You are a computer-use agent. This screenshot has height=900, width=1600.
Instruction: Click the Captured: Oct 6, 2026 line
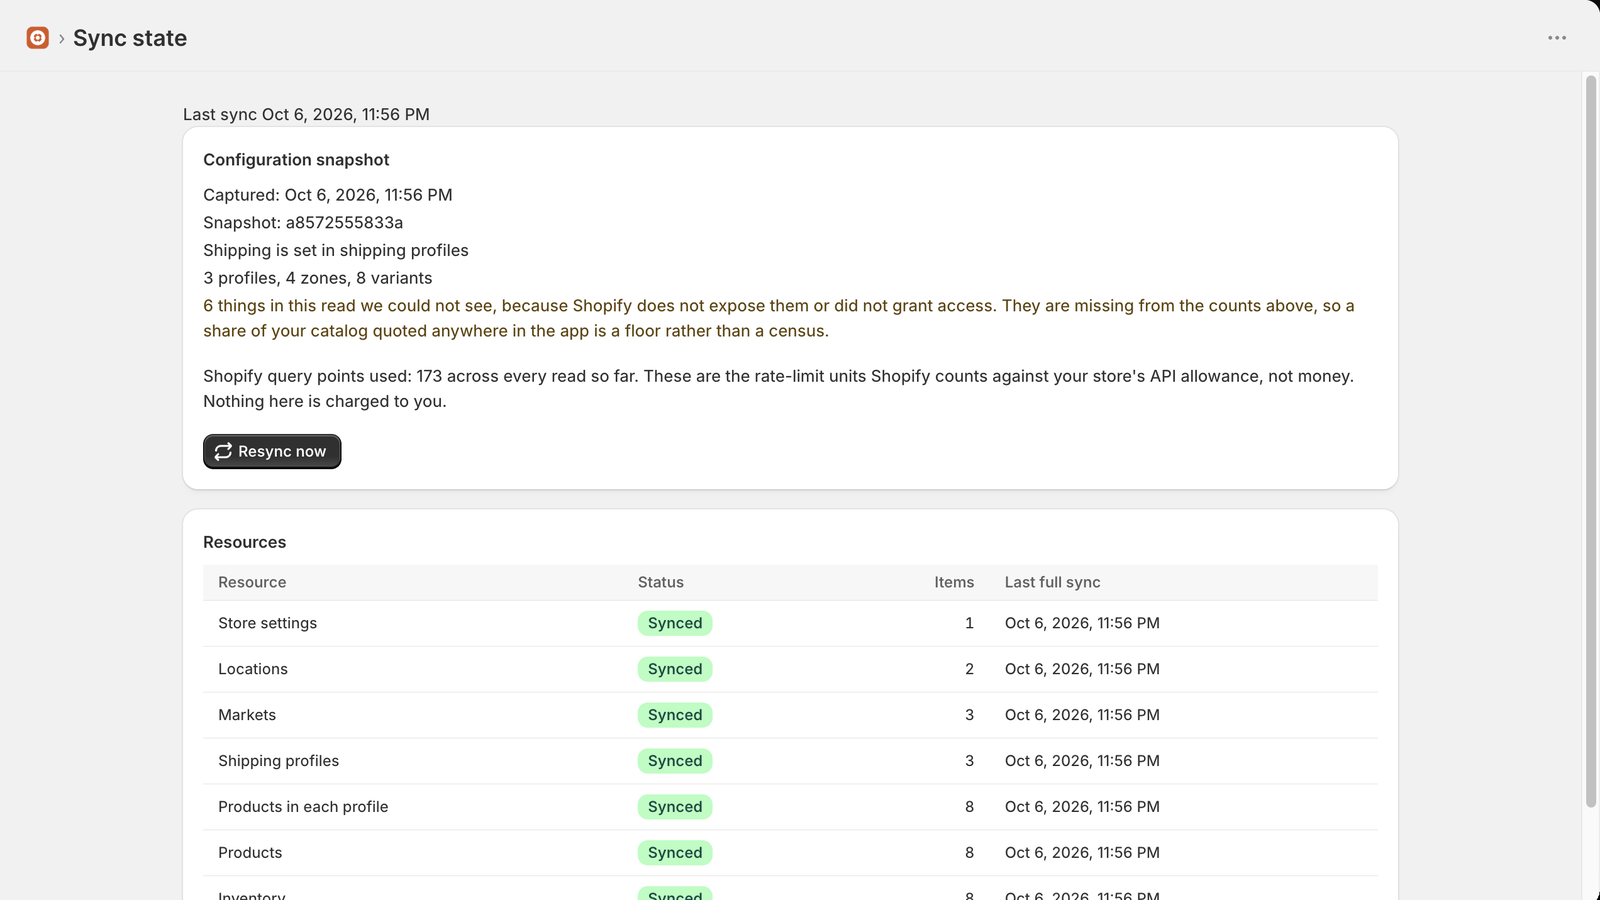tap(328, 195)
